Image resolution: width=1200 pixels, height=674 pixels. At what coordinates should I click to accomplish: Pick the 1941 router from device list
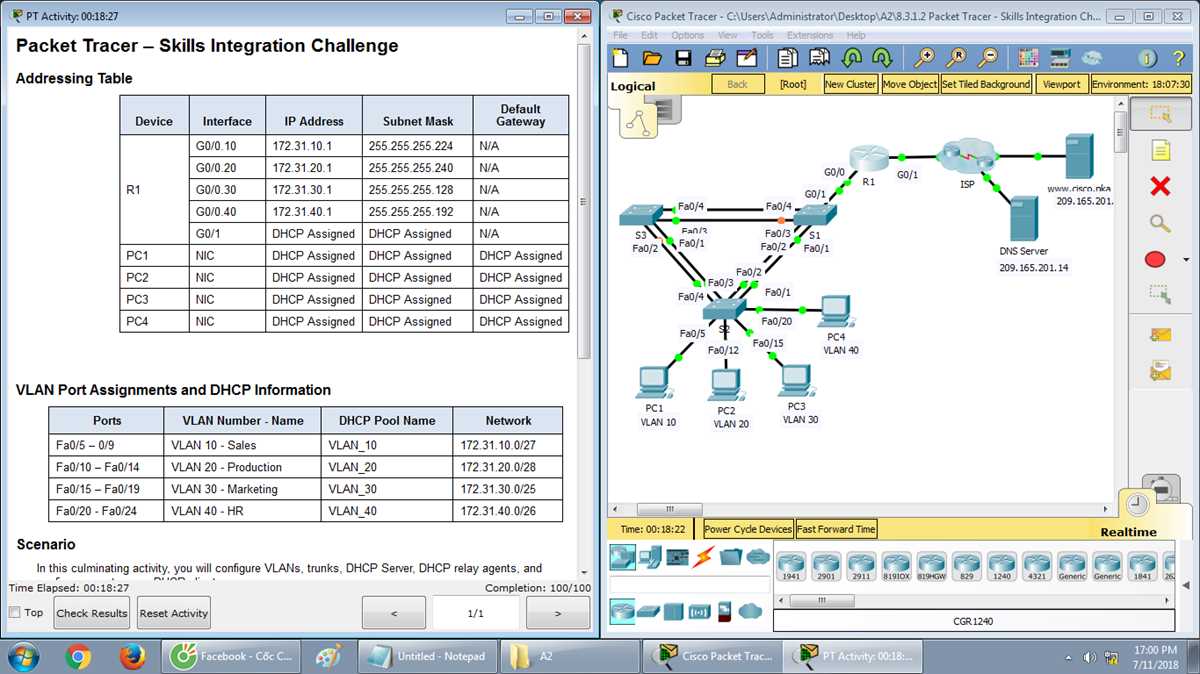(x=791, y=567)
